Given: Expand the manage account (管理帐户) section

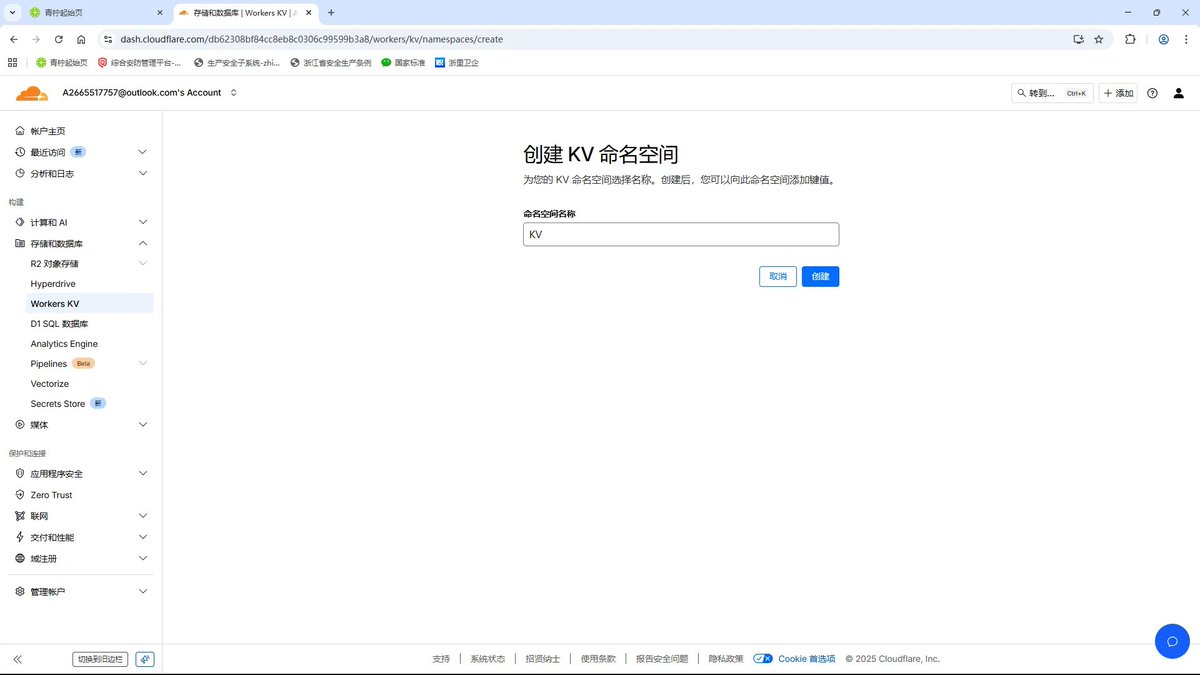Looking at the screenshot, I should coord(142,591).
